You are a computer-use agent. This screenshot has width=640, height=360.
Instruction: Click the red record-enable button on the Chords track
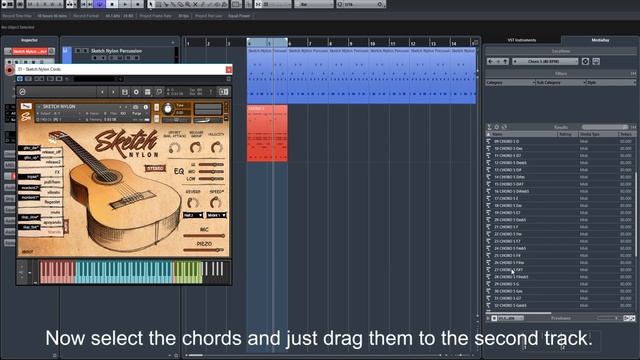[x=9, y=70]
